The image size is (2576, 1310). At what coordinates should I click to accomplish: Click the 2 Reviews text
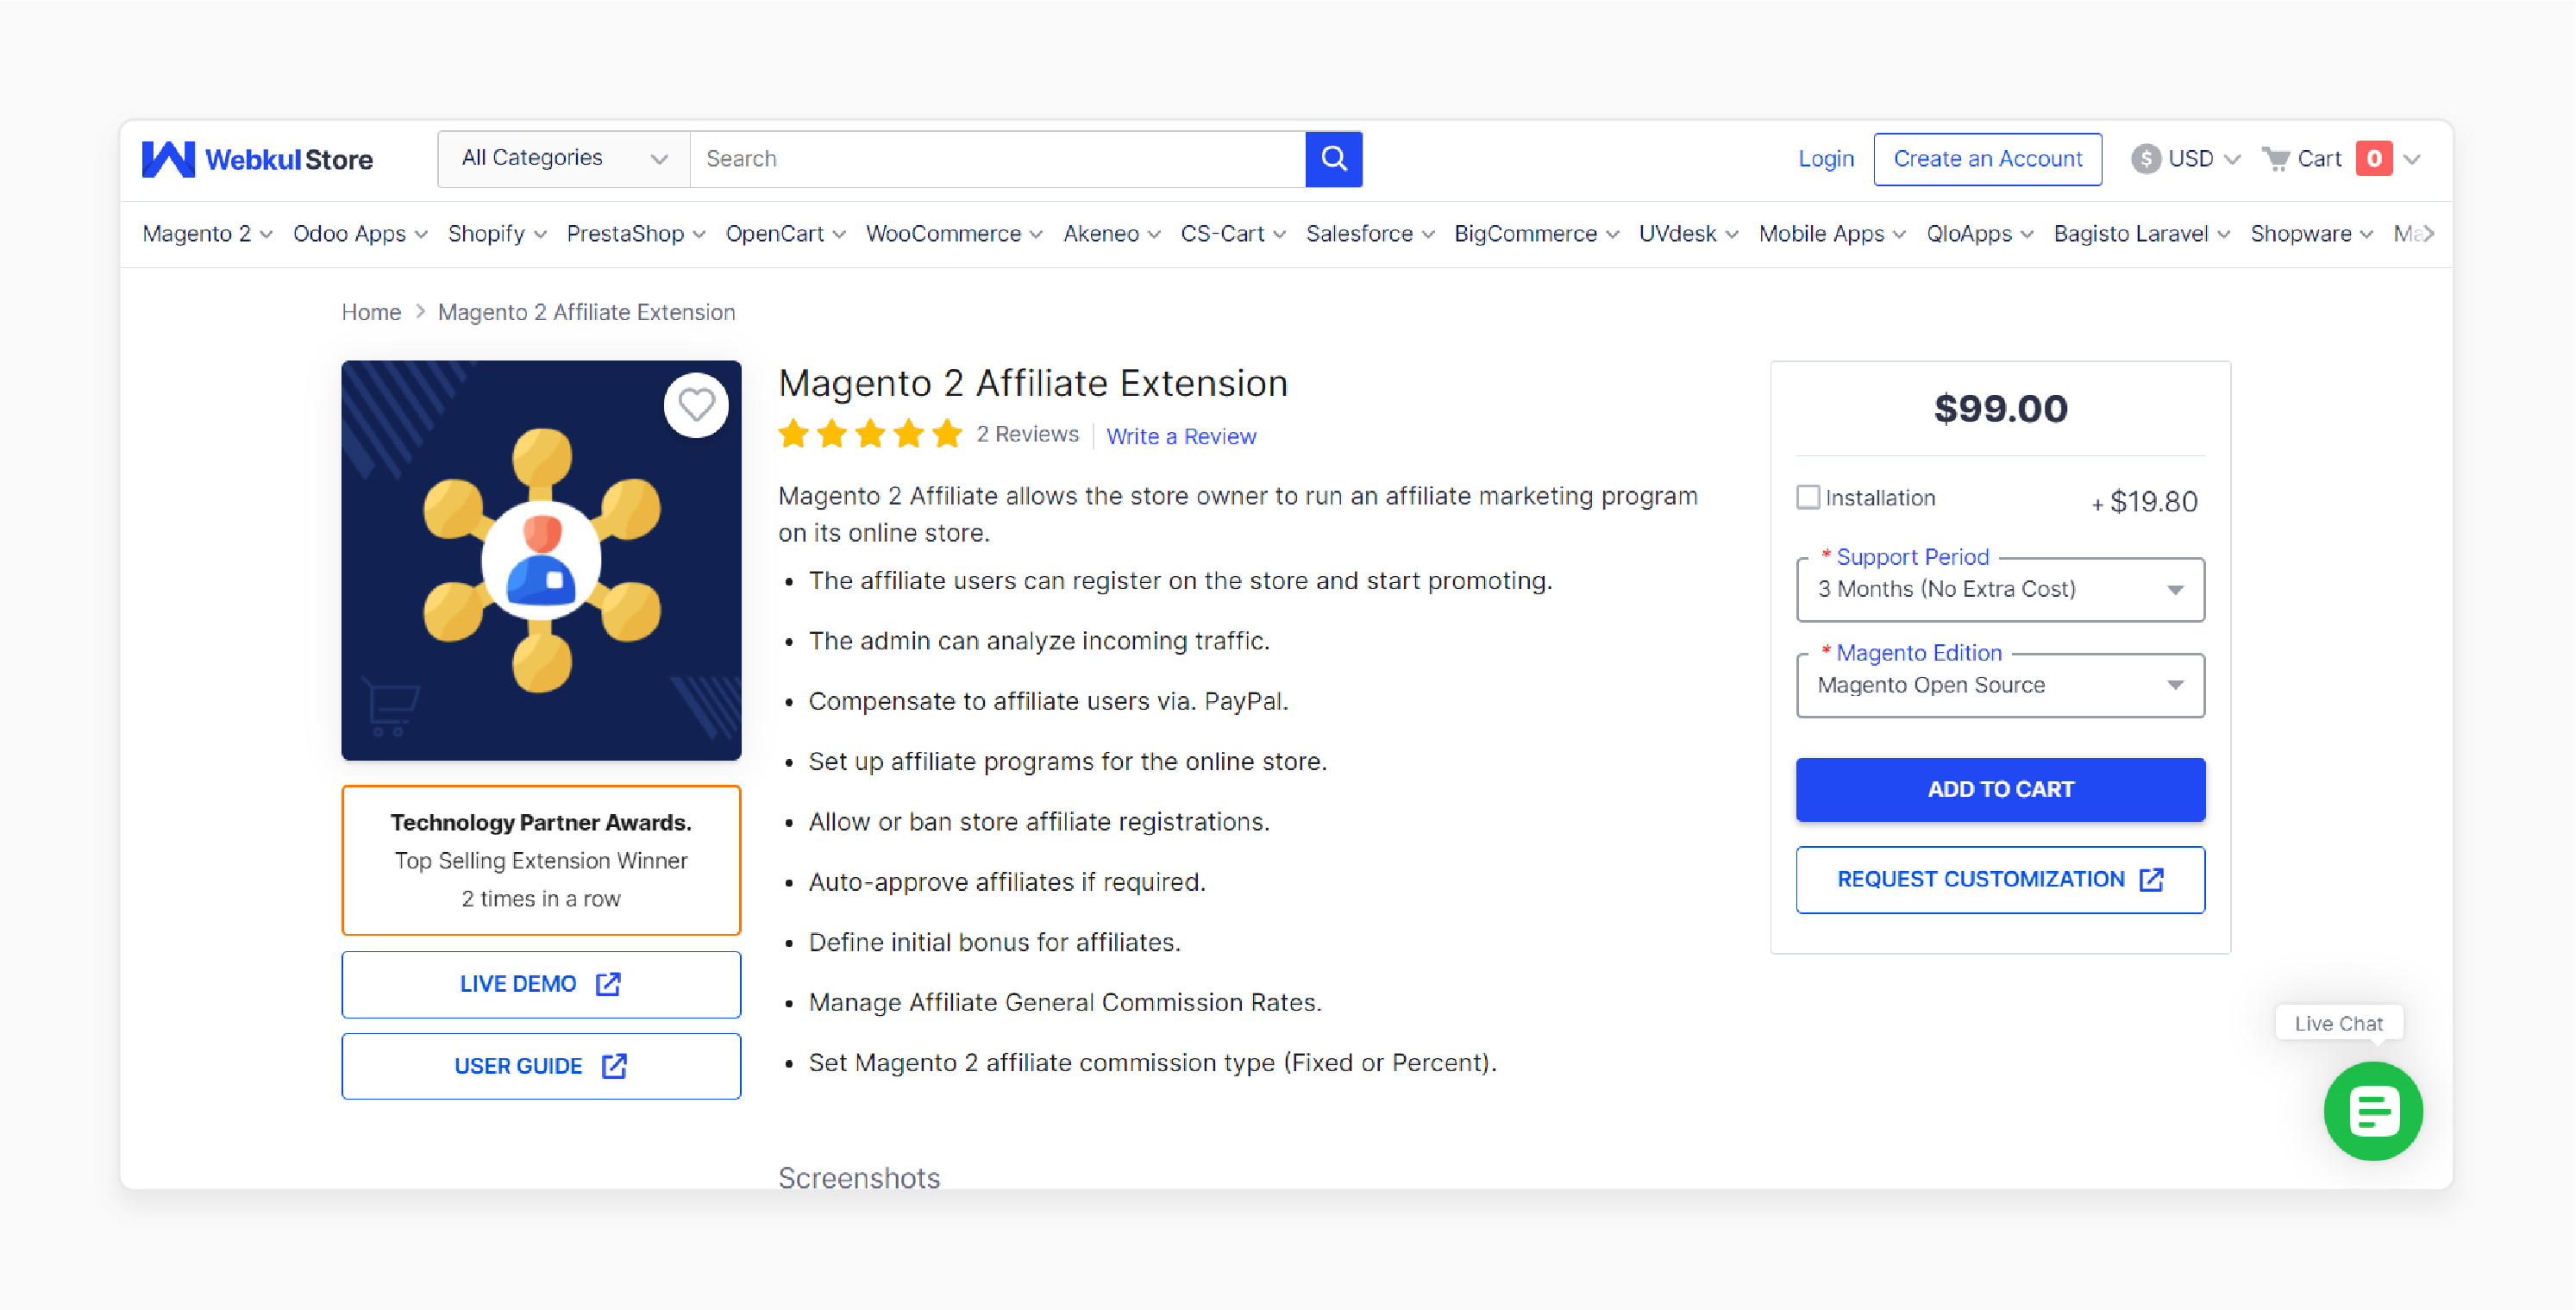1027,434
